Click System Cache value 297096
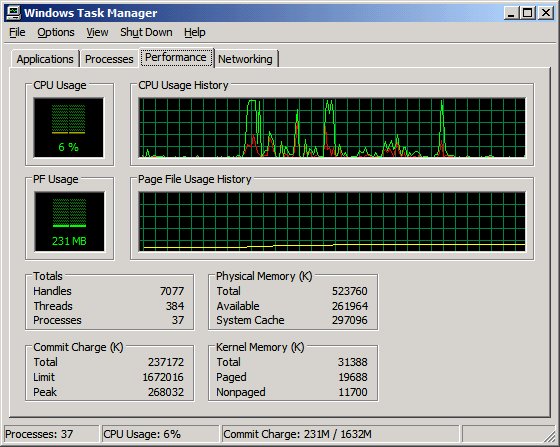 click(x=350, y=320)
